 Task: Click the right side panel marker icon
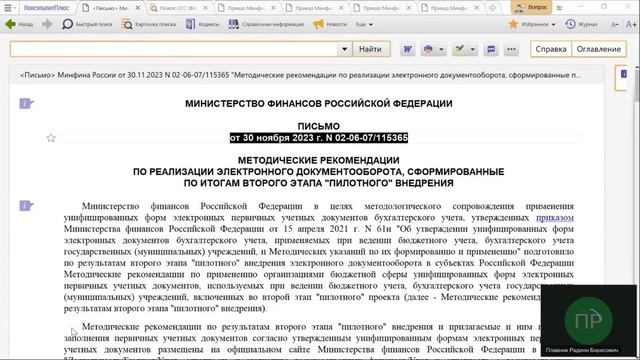[x=623, y=74]
